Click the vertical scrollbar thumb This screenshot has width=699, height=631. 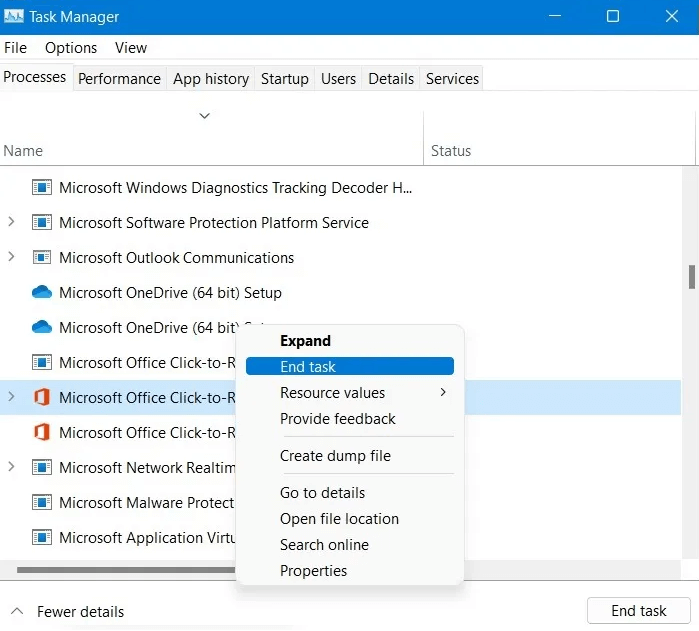pyautogui.click(x=691, y=276)
